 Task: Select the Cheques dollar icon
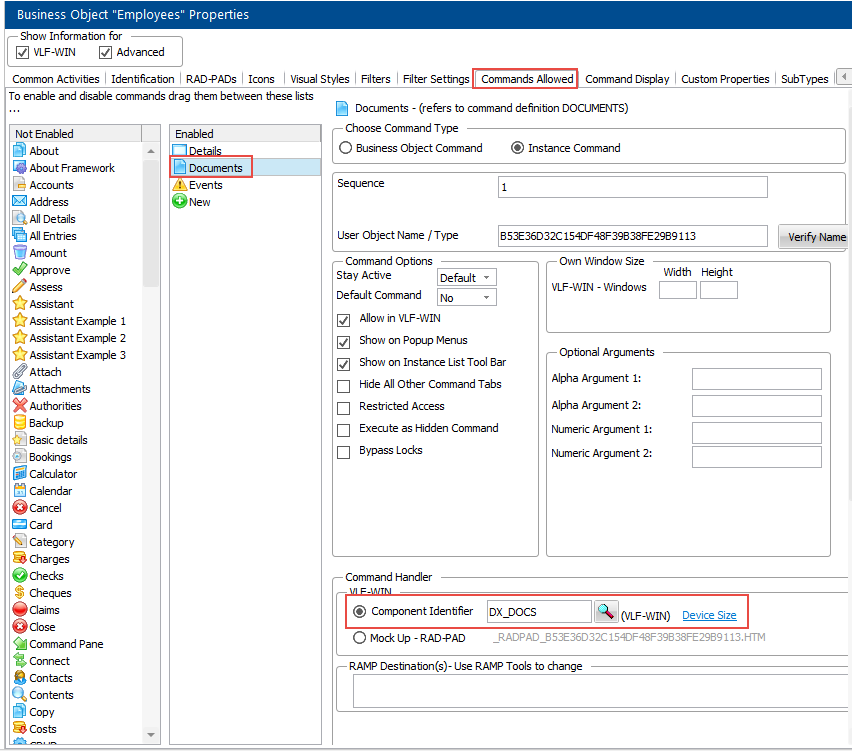pos(20,593)
